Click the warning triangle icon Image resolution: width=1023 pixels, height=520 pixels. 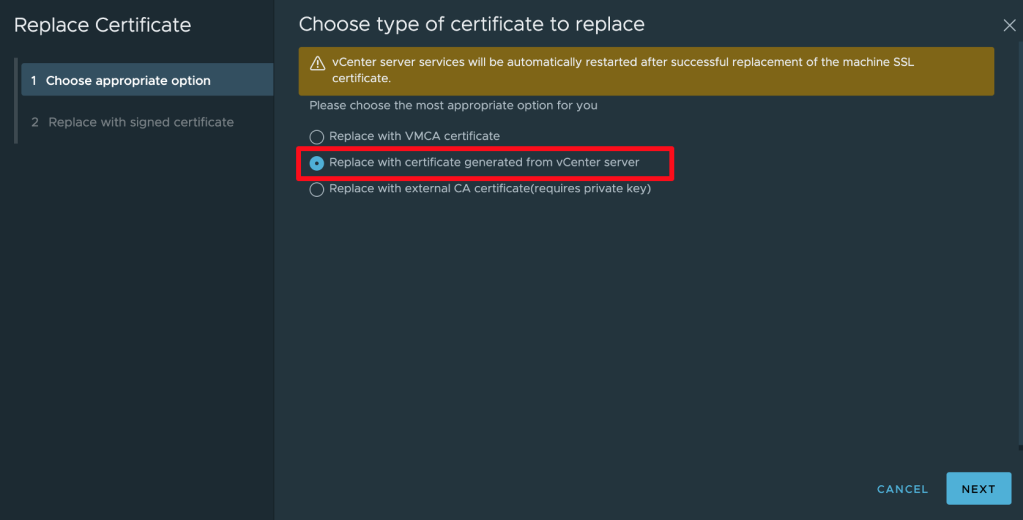click(317, 63)
